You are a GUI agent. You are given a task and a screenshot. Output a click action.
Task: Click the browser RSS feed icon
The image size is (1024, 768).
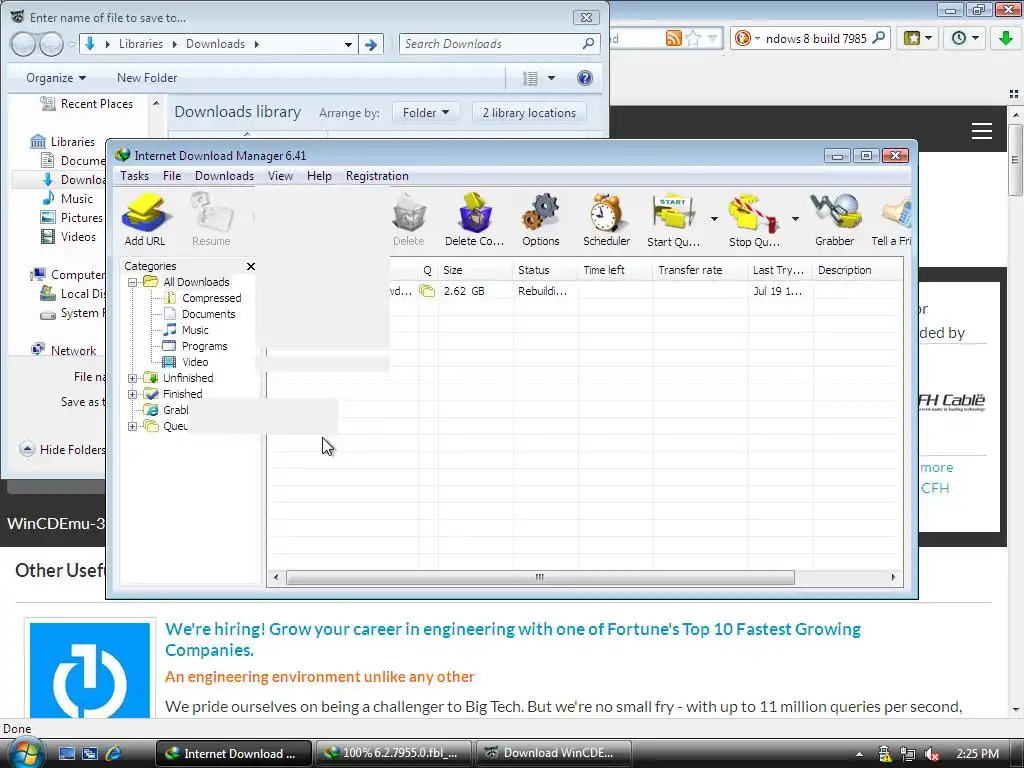(x=673, y=39)
